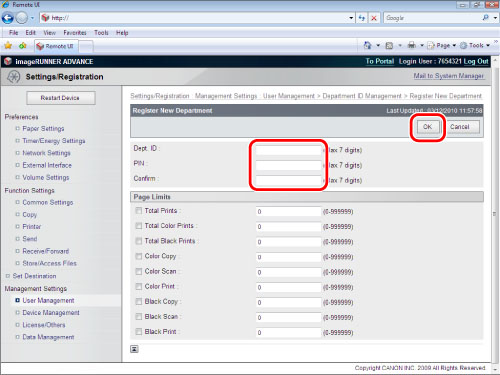Click the Total Prints value field
Viewport: 500px width, 375px height.
[288, 211]
